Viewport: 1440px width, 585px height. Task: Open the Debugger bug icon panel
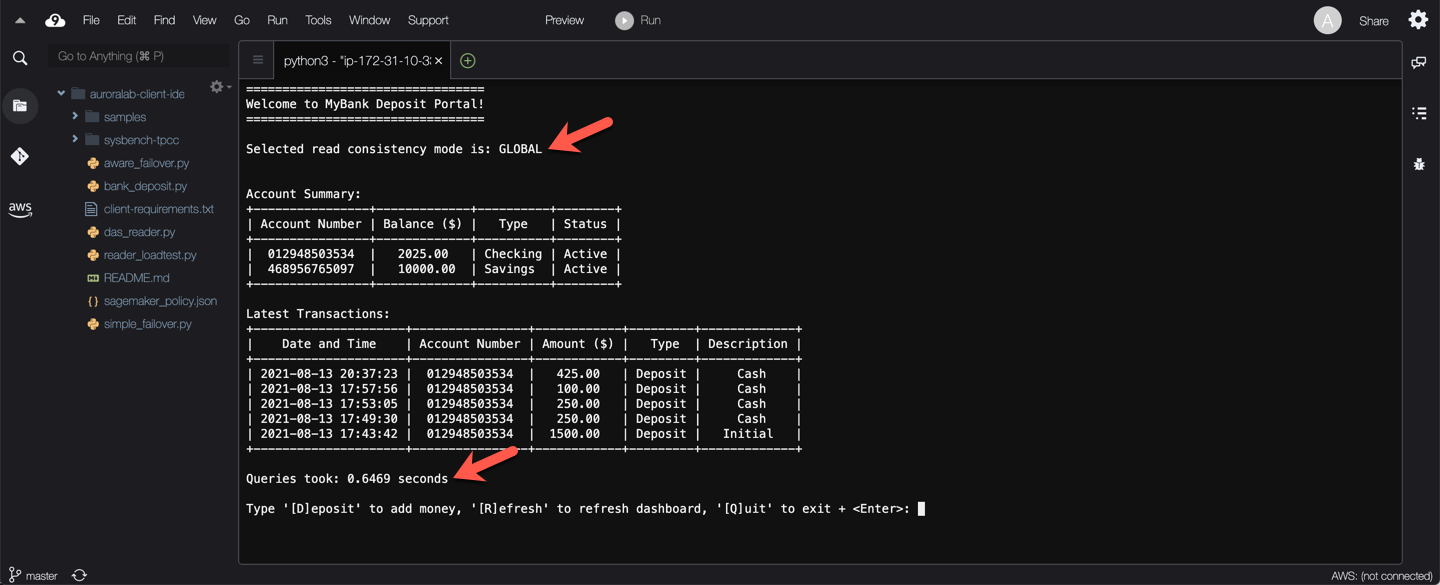(x=1419, y=164)
